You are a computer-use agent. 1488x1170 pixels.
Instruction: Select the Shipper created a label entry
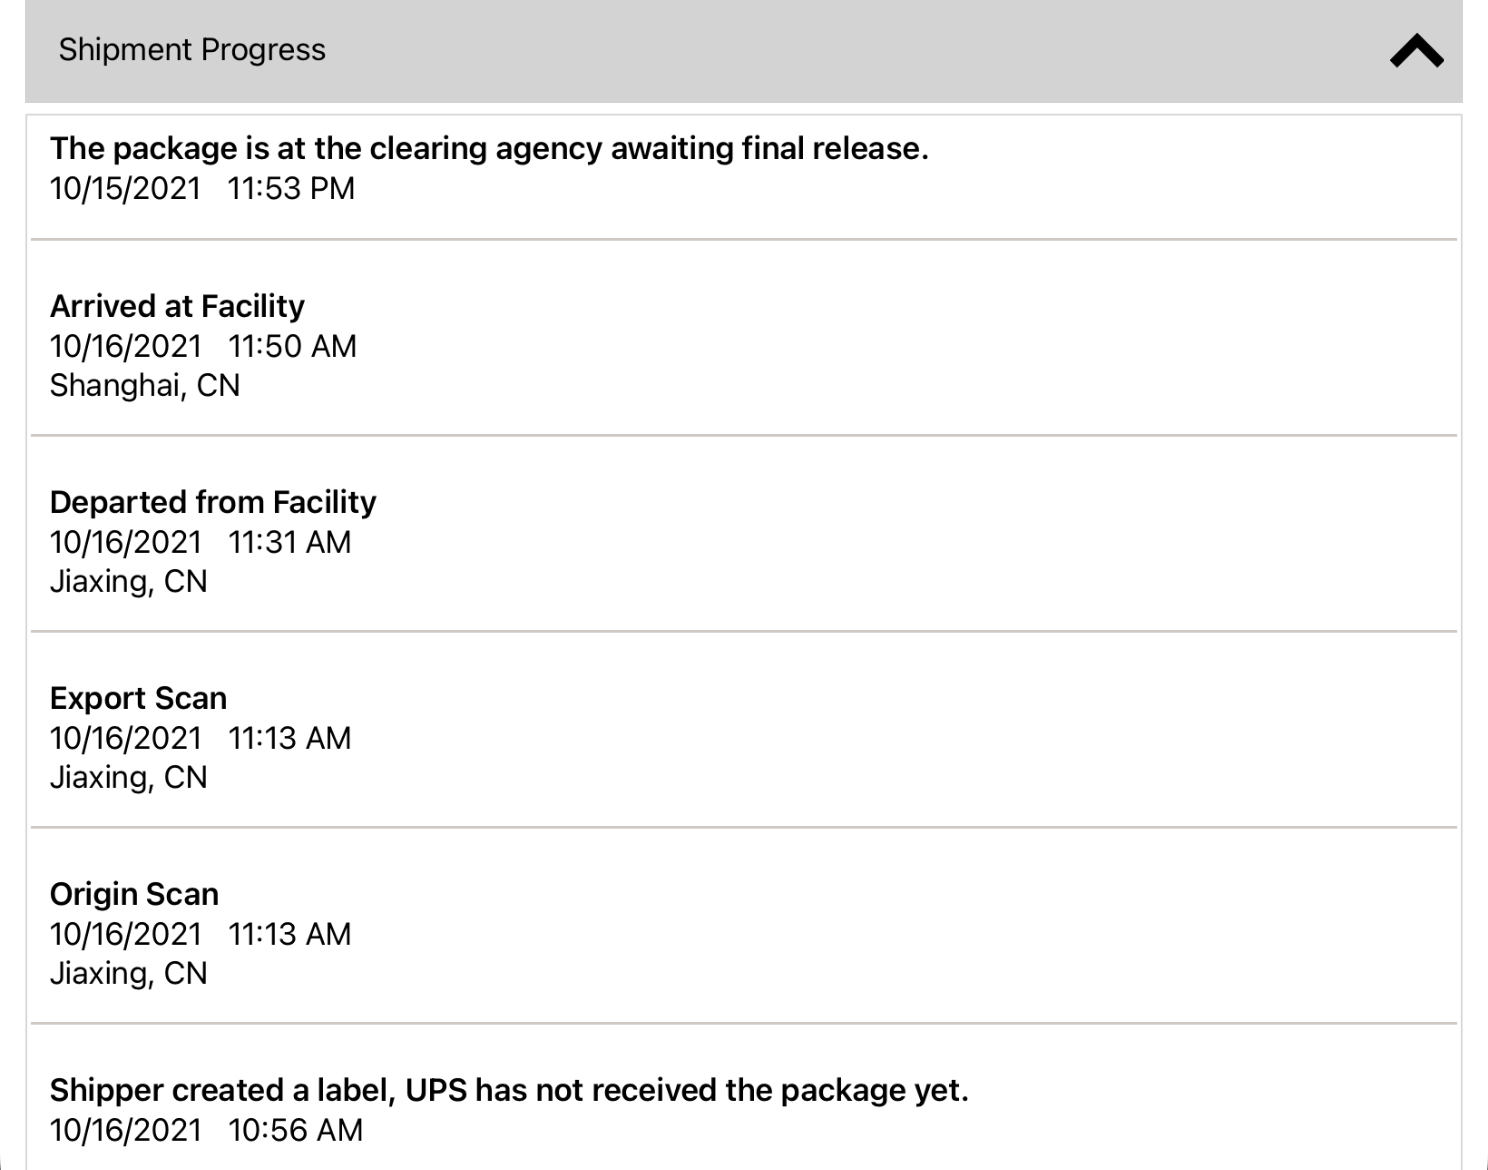[x=509, y=1090]
